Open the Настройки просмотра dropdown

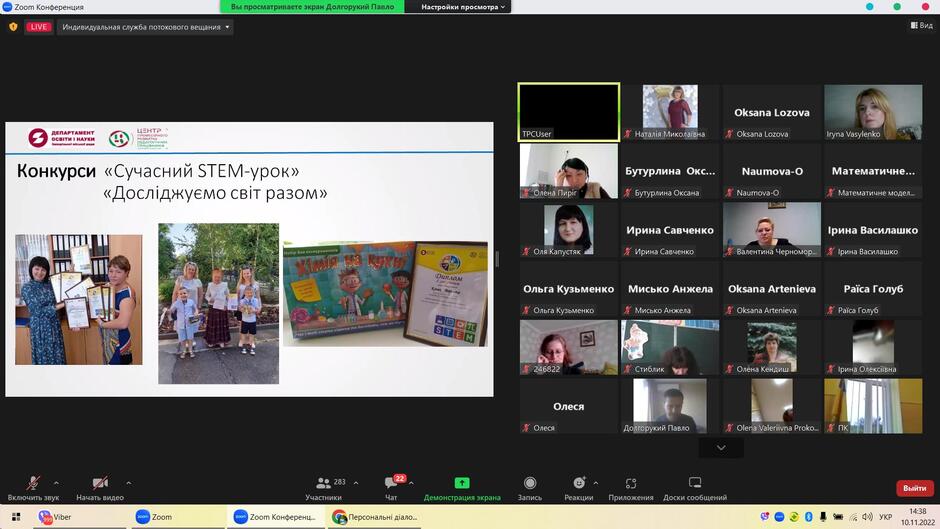coord(463,7)
